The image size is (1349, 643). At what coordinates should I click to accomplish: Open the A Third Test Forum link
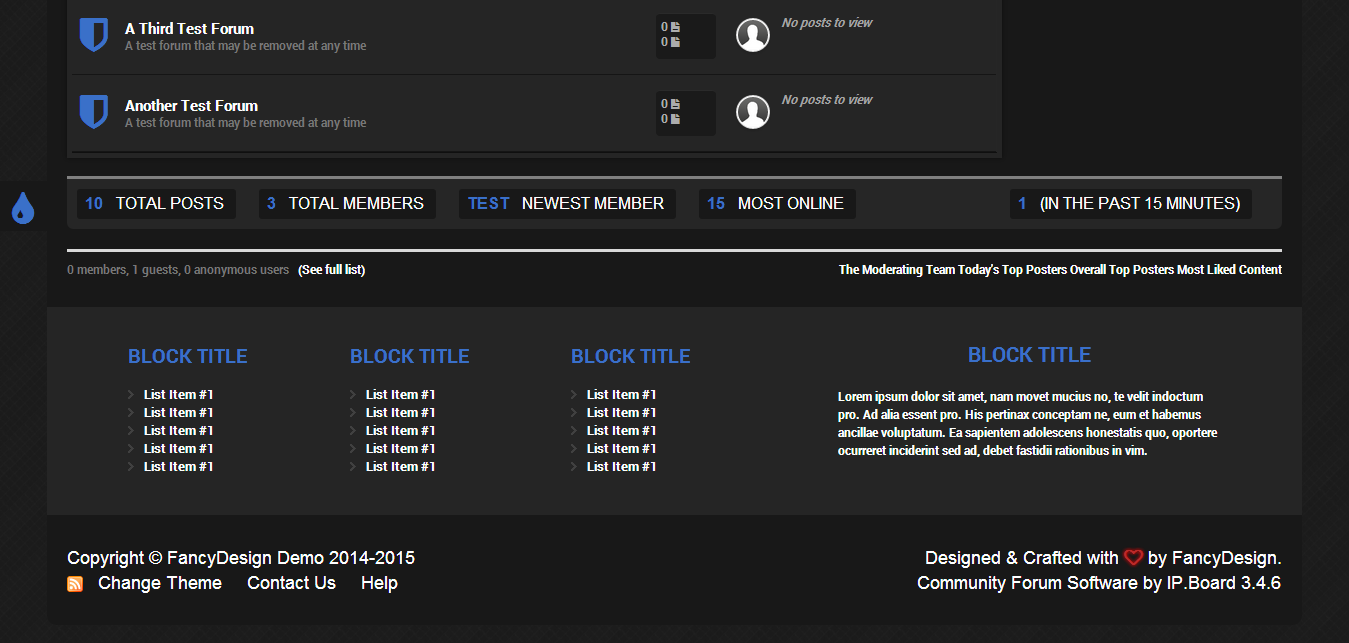coord(189,29)
